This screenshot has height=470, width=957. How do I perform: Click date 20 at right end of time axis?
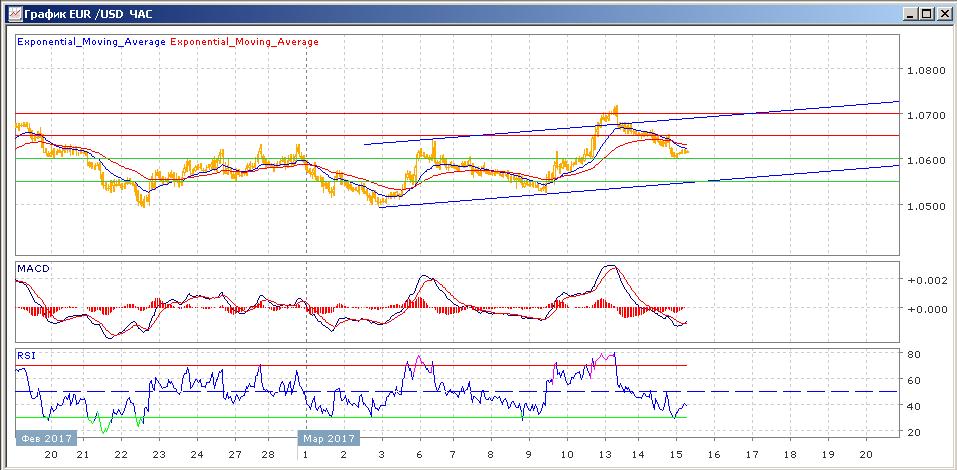click(865, 454)
